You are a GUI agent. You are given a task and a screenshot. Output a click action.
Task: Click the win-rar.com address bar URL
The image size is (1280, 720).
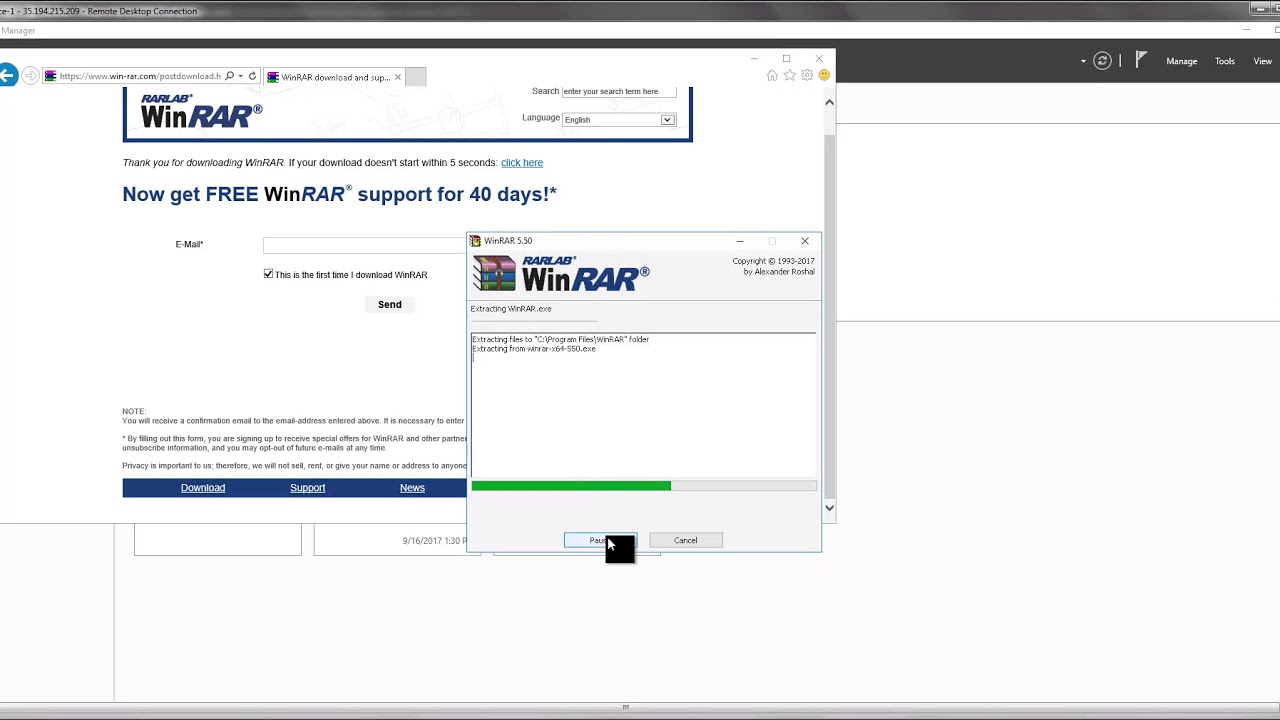[x=139, y=76]
